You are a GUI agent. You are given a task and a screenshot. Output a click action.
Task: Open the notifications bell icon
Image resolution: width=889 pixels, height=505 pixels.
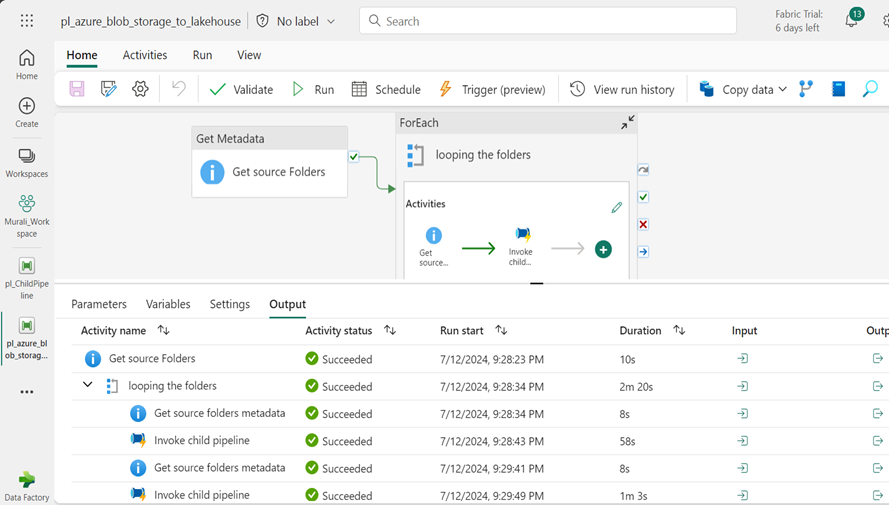pyautogui.click(x=851, y=21)
